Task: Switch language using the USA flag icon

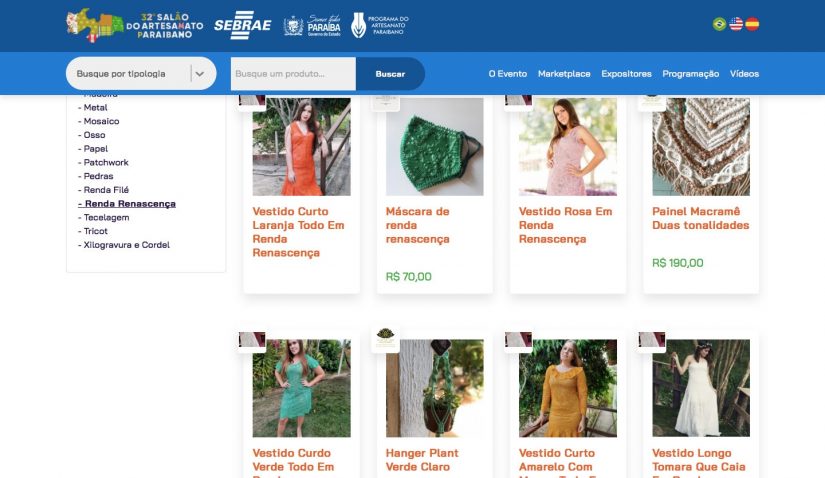Action: point(736,24)
